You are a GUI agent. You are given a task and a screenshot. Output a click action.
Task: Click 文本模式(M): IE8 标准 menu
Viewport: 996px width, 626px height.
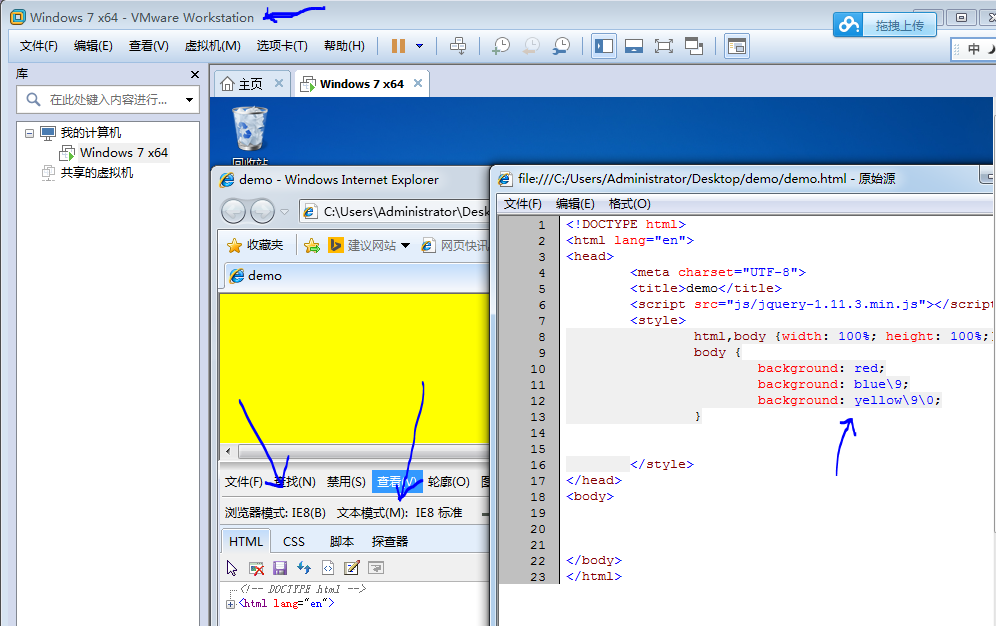[x=400, y=513]
